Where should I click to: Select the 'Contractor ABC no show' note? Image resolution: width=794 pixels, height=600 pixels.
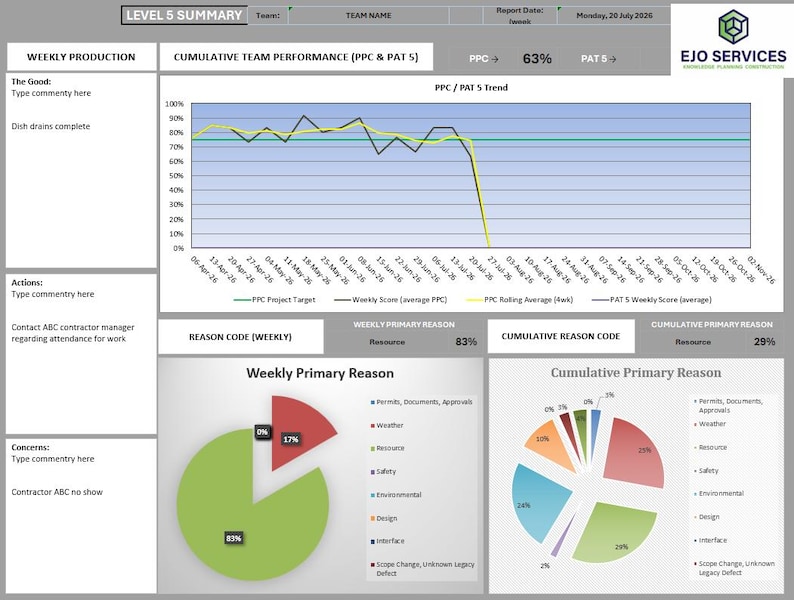[57, 492]
